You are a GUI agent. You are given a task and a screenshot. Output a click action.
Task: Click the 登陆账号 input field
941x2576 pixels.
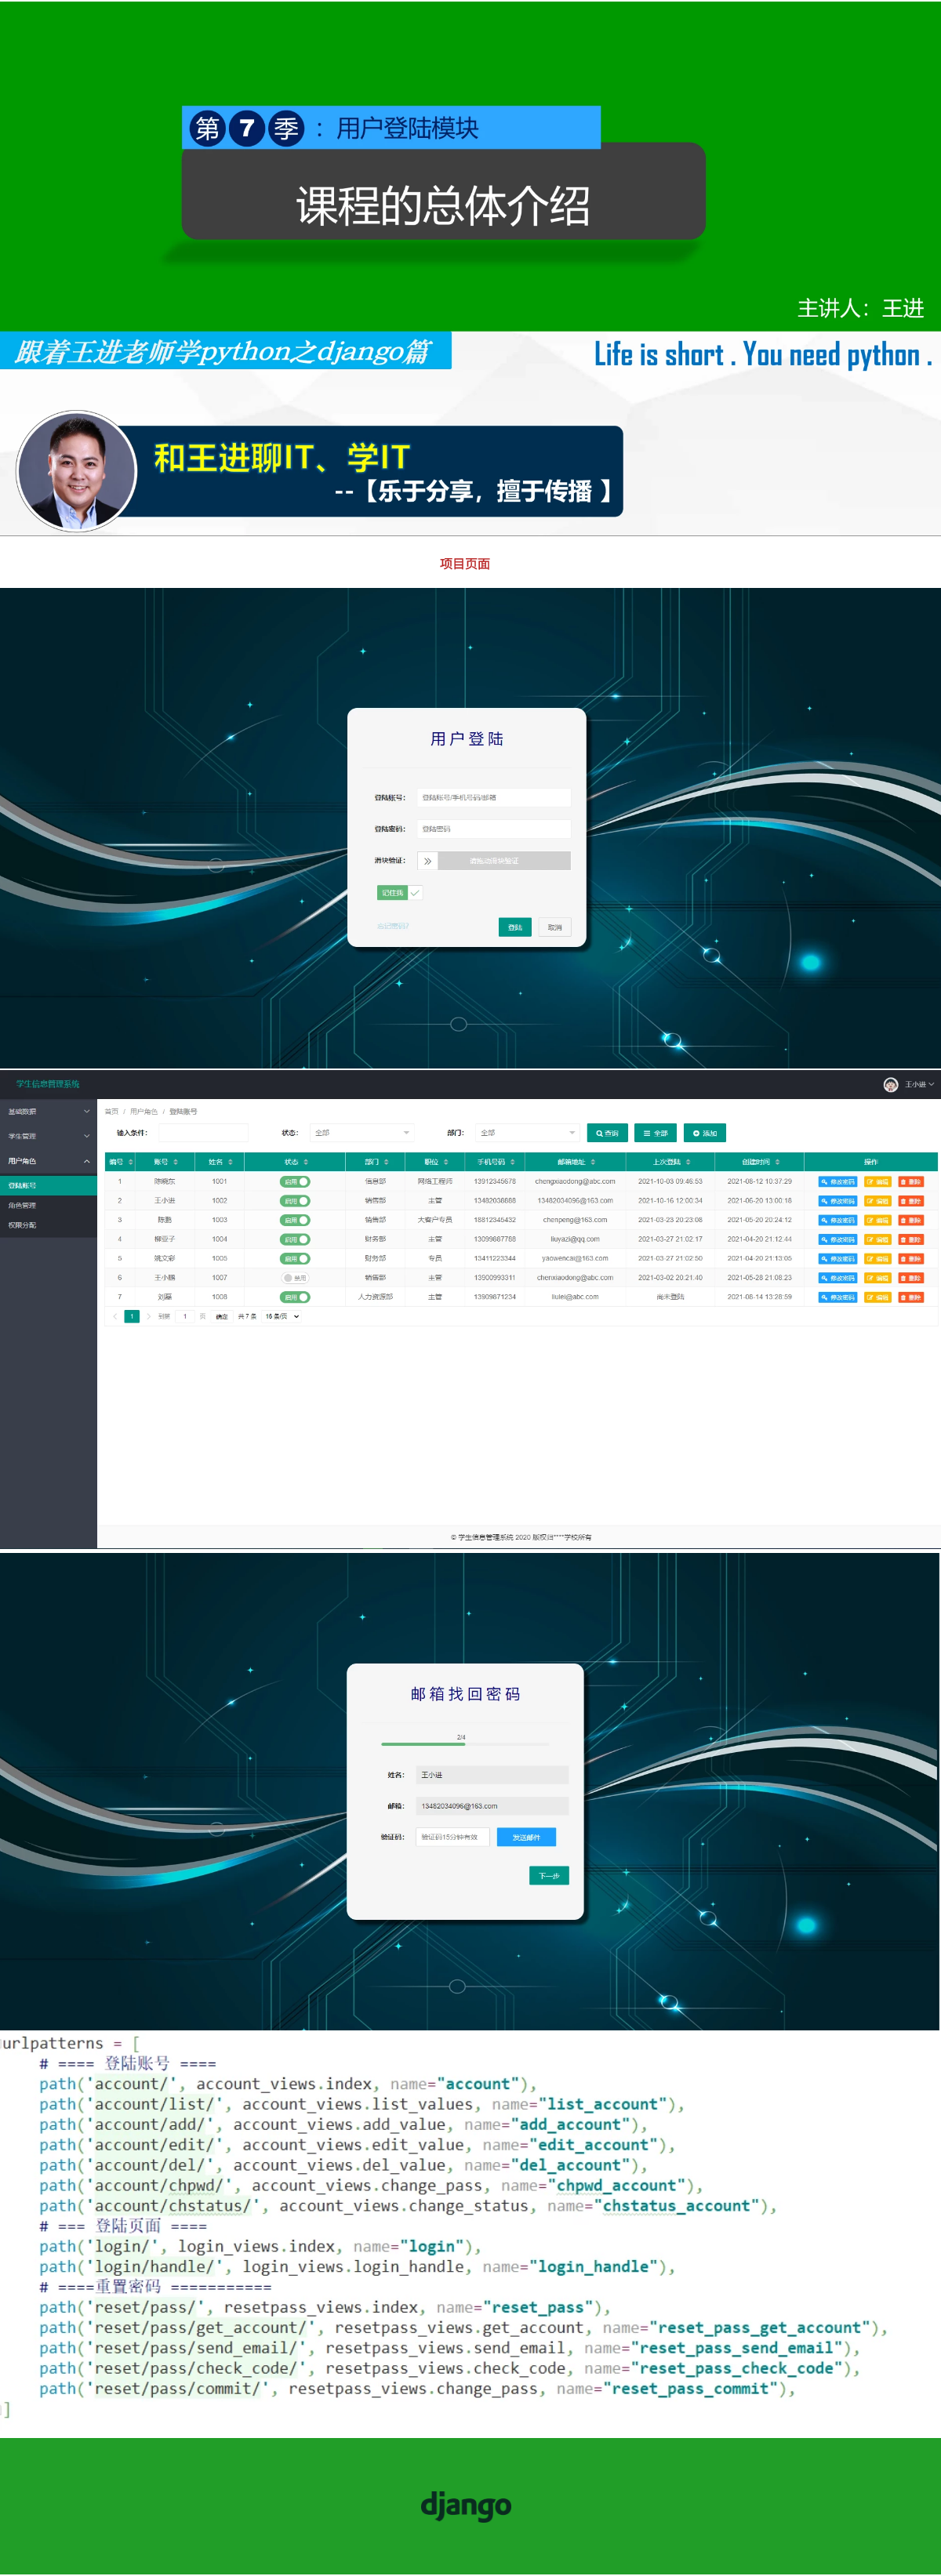493,797
